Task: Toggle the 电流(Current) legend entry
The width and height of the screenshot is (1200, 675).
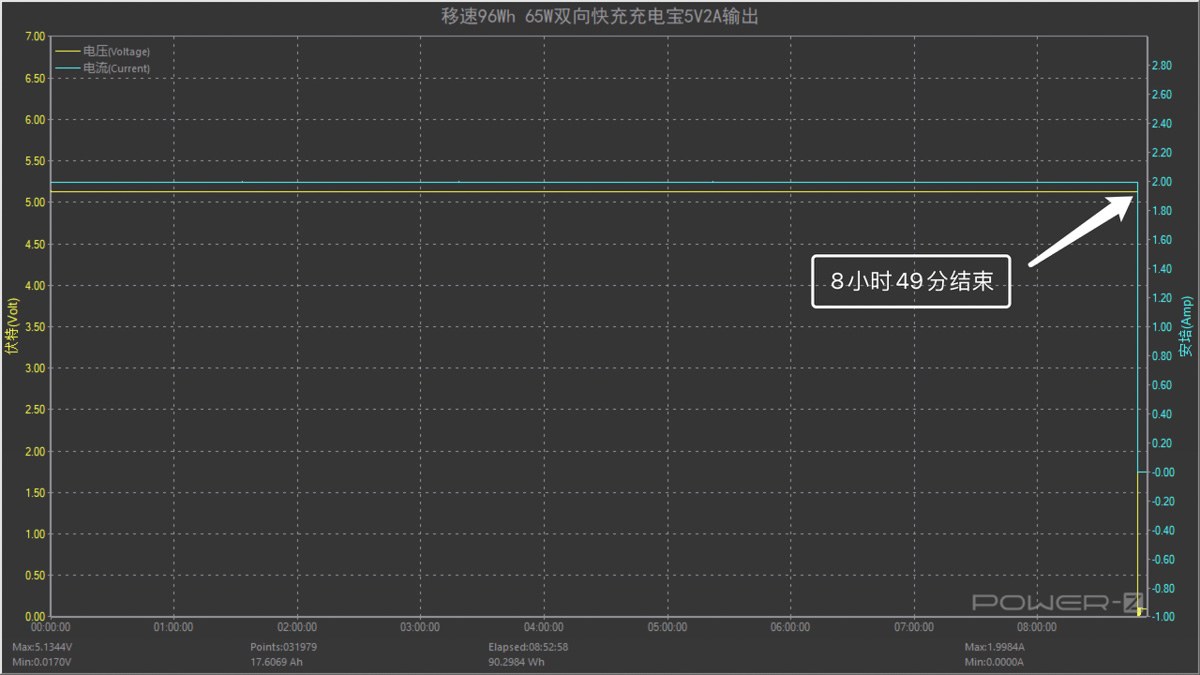Action: click(x=116, y=69)
